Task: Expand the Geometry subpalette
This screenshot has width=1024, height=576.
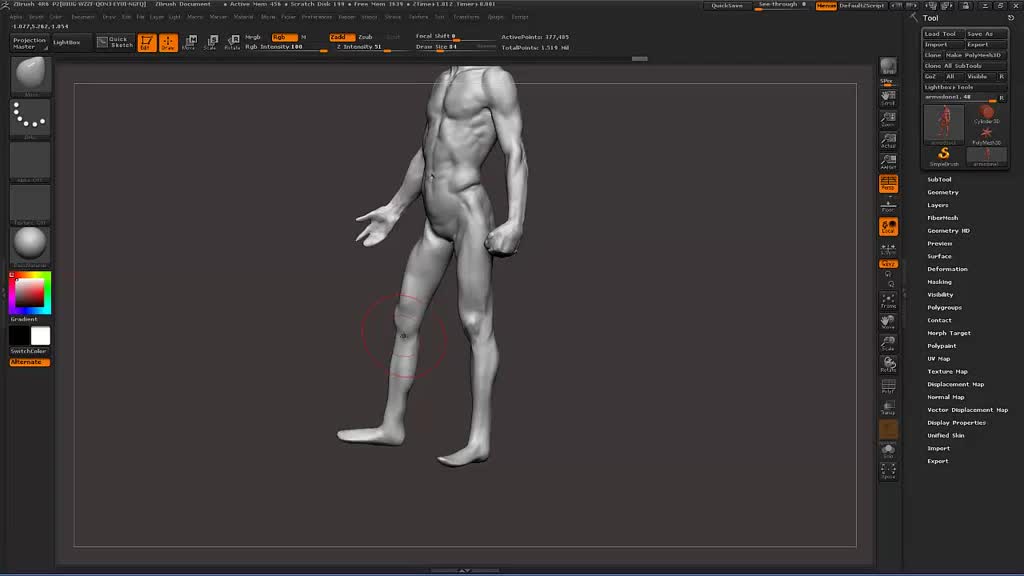Action: pos(942,193)
